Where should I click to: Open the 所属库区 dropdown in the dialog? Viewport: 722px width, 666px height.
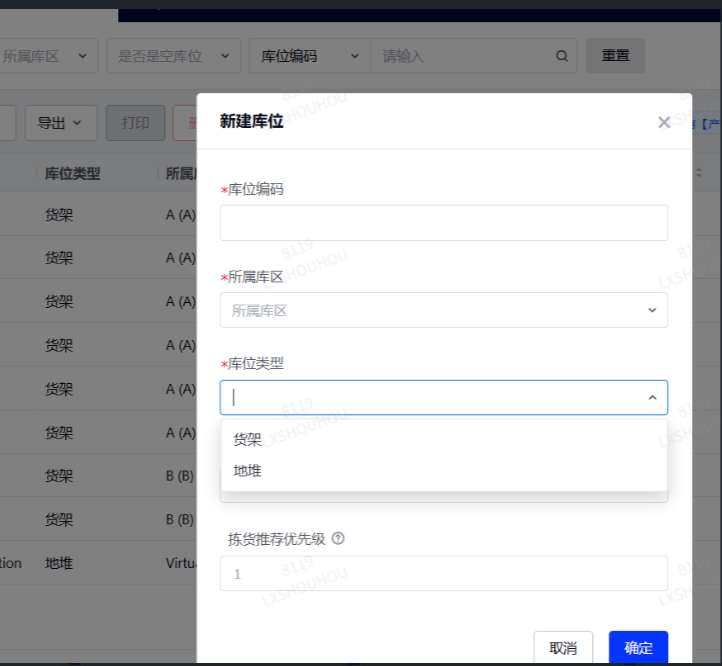(x=443, y=310)
